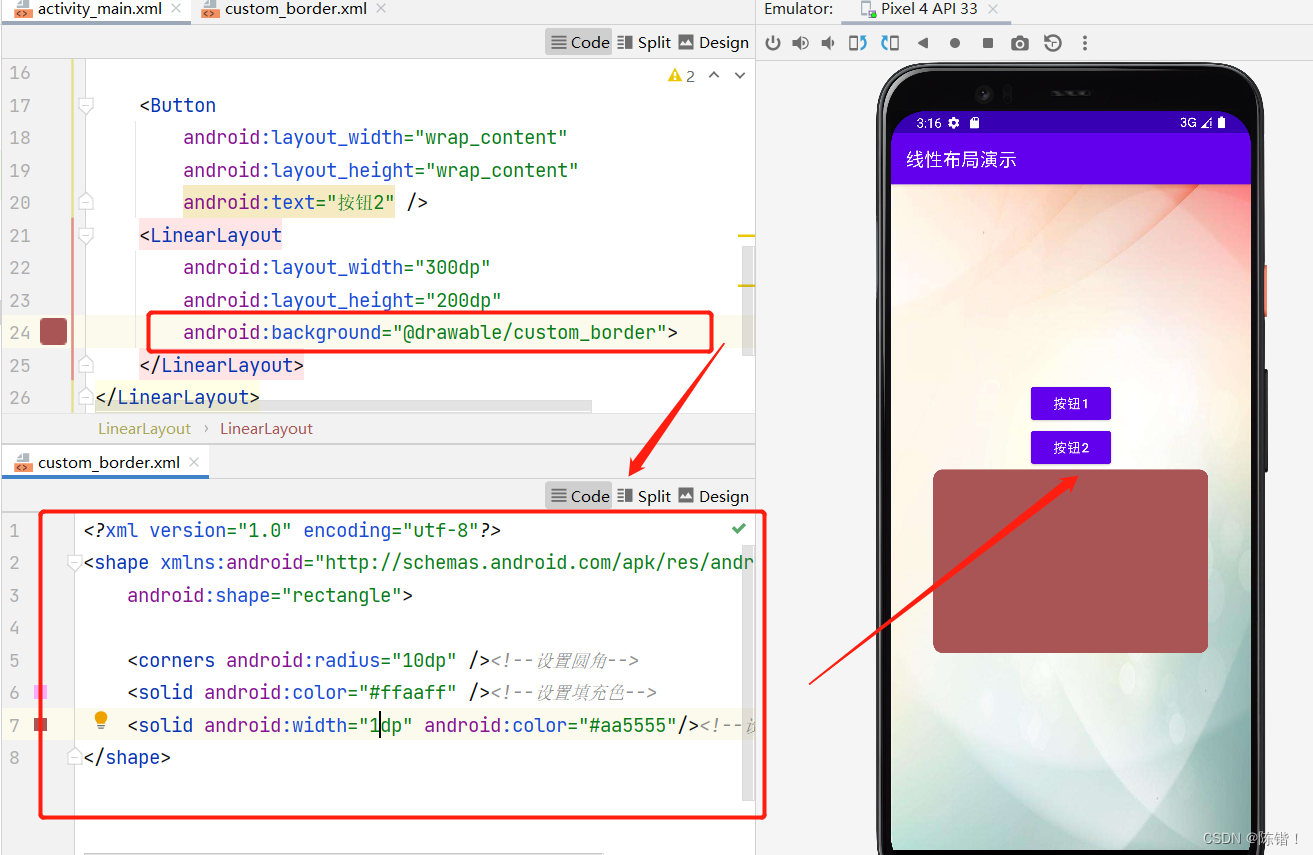This screenshot has height=855, width=1313.
Task: Switch top editor to Code view
Action: point(579,42)
